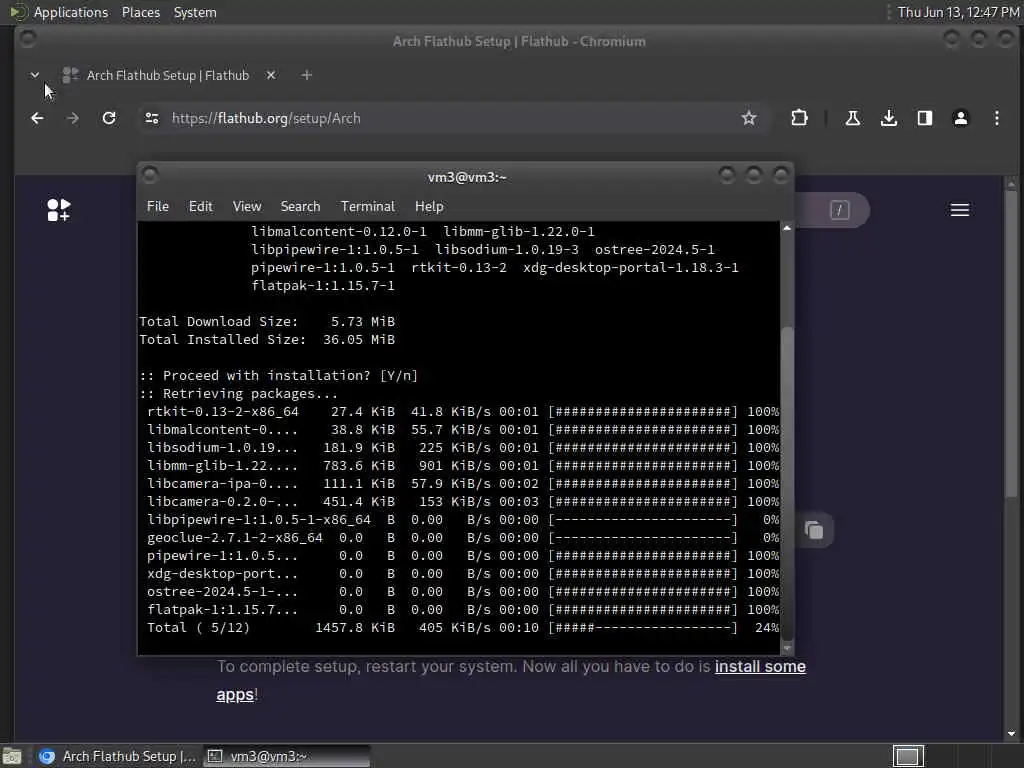The image size is (1024, 768).
Task: Switch to vm3@vm3 terminal in taskbar
Action: (x=286, y=756)
